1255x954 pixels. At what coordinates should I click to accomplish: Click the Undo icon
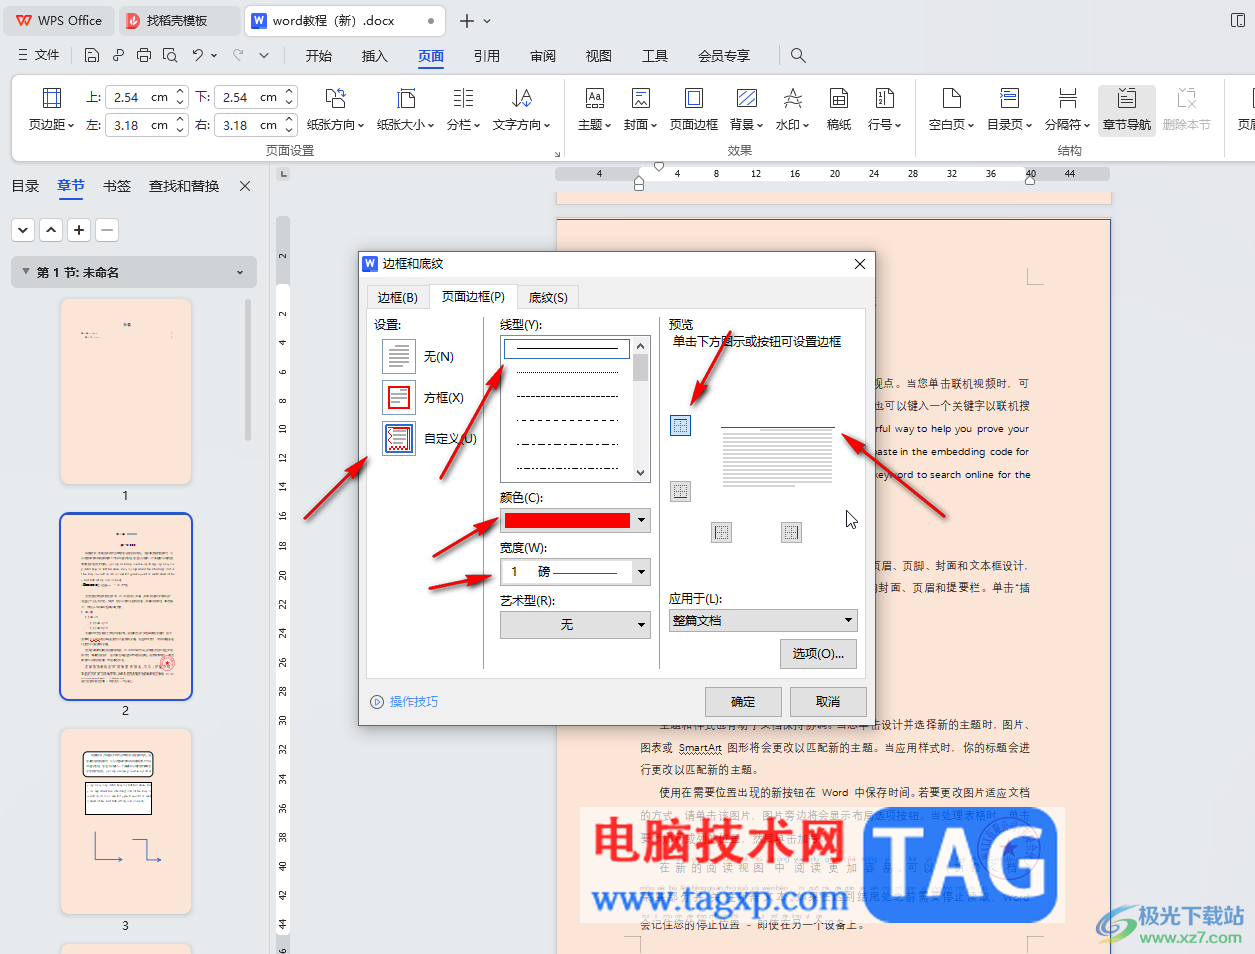[198, 55]
